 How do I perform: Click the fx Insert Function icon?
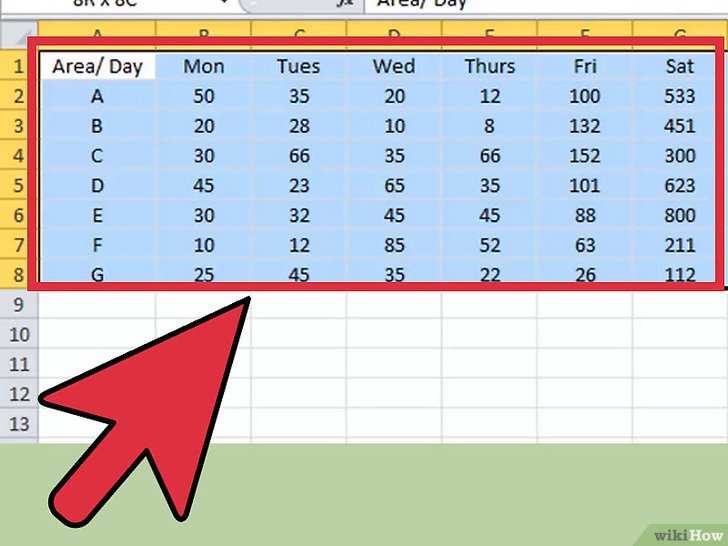coord(344,4)
